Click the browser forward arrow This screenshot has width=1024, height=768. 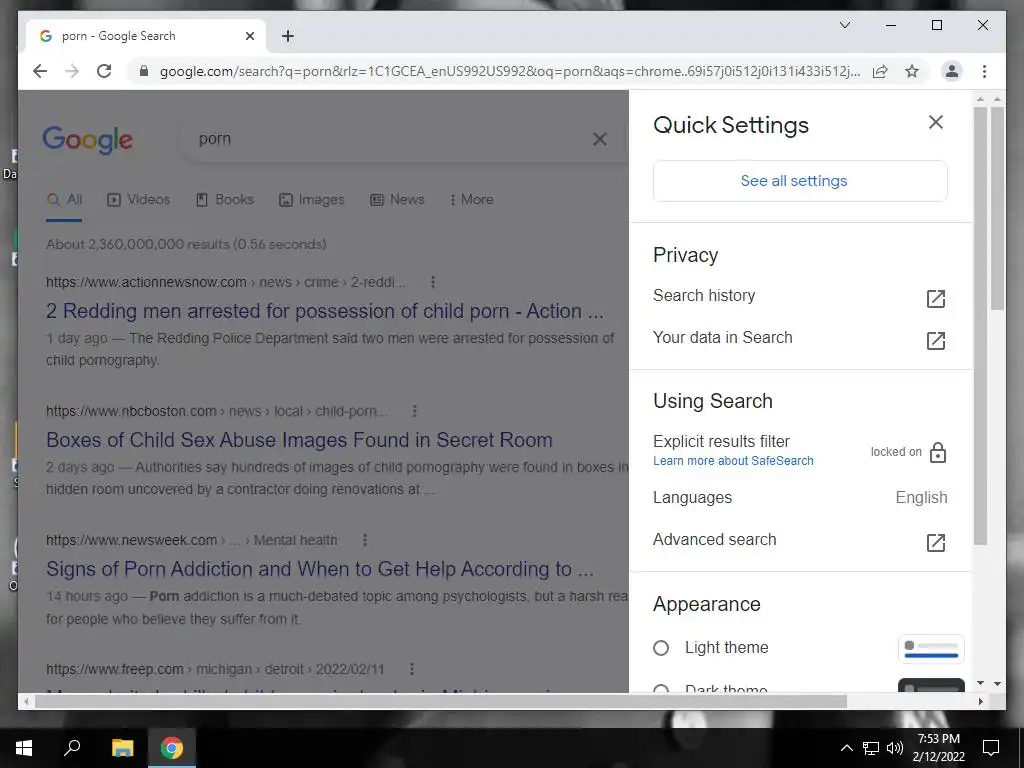72,71
